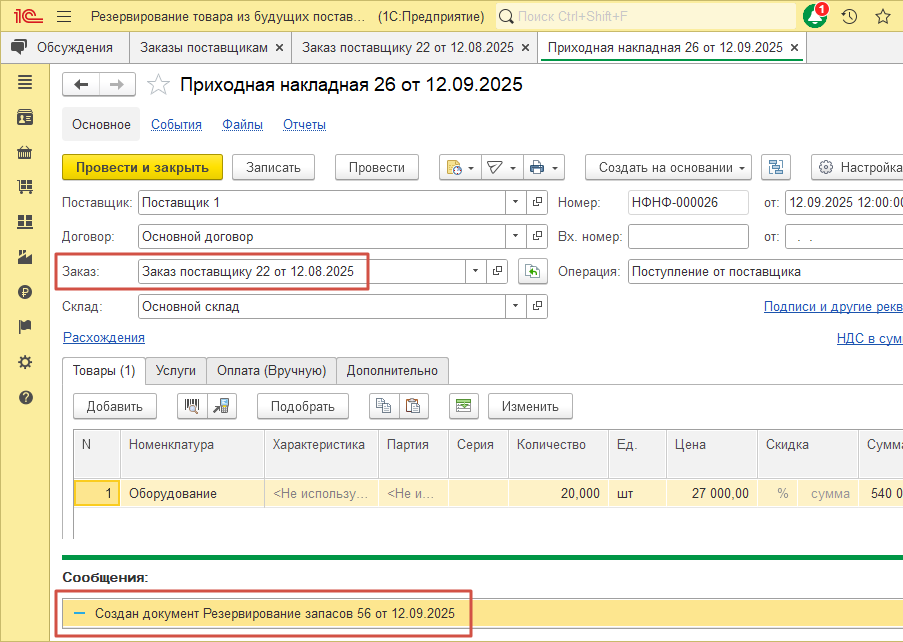Screen dimensions: 903x642
Task: Open the Дополнительно tab
Action: pos(392,370)
